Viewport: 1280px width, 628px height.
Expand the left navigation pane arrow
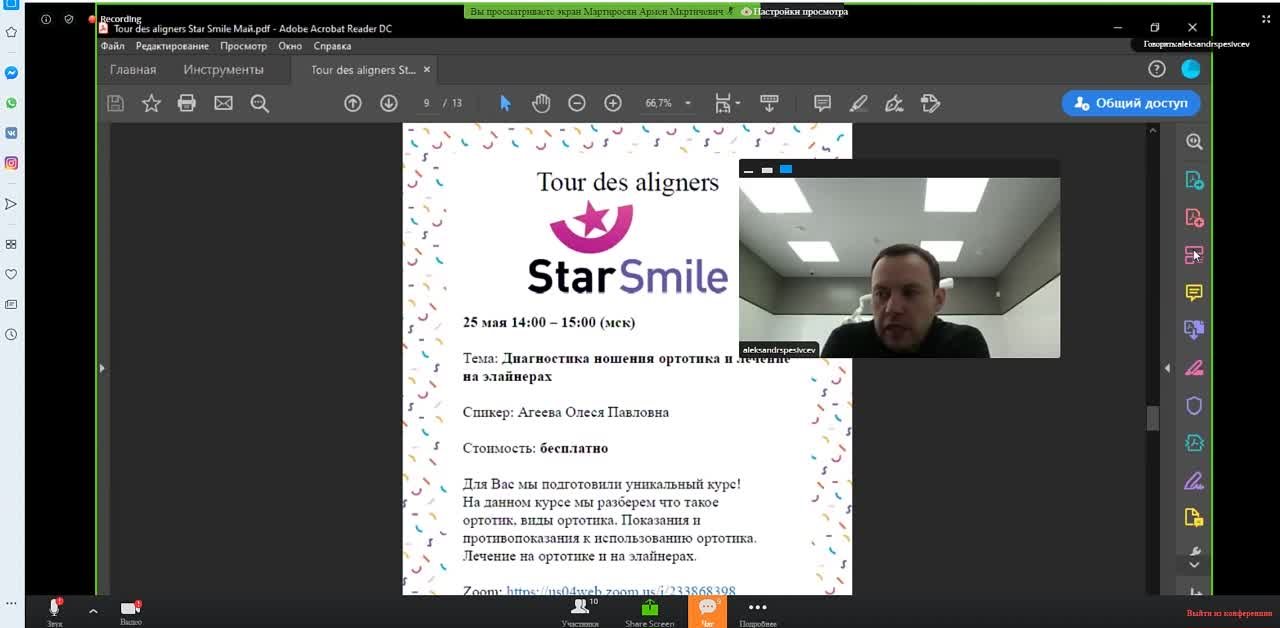coord(101,368)
